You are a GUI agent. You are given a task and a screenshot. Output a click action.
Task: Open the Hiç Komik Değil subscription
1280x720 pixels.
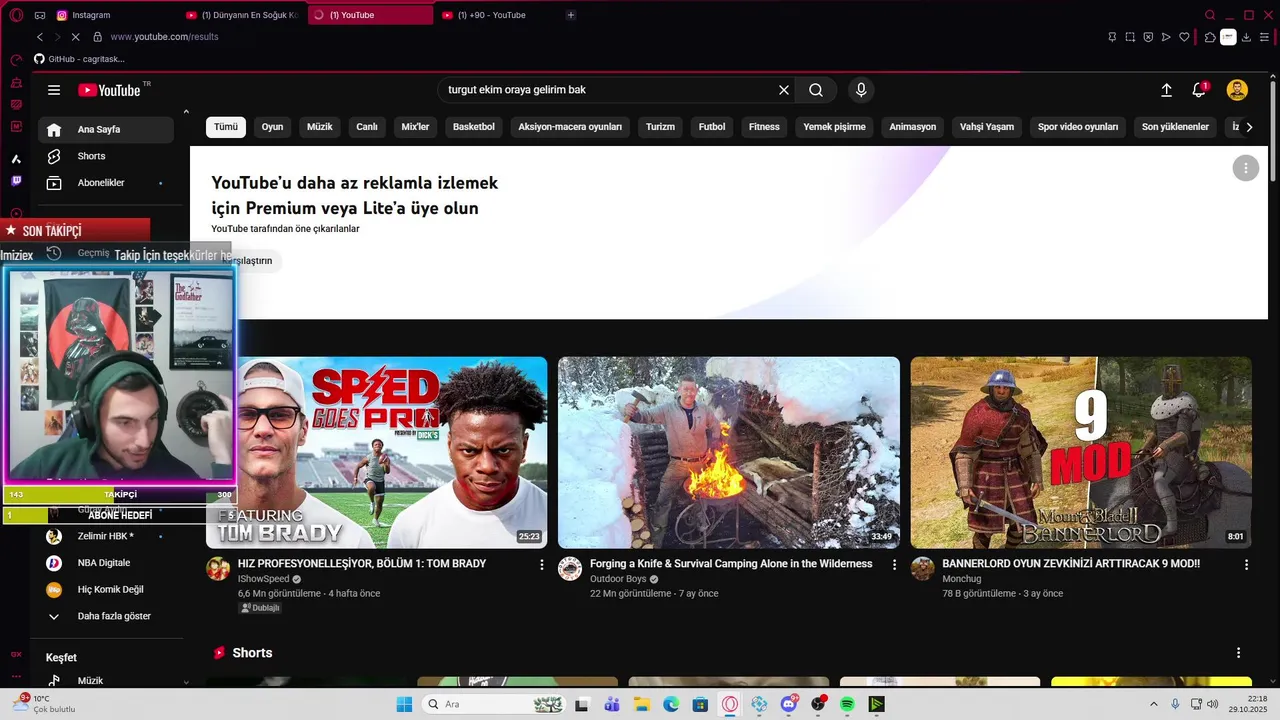point(106,590)
